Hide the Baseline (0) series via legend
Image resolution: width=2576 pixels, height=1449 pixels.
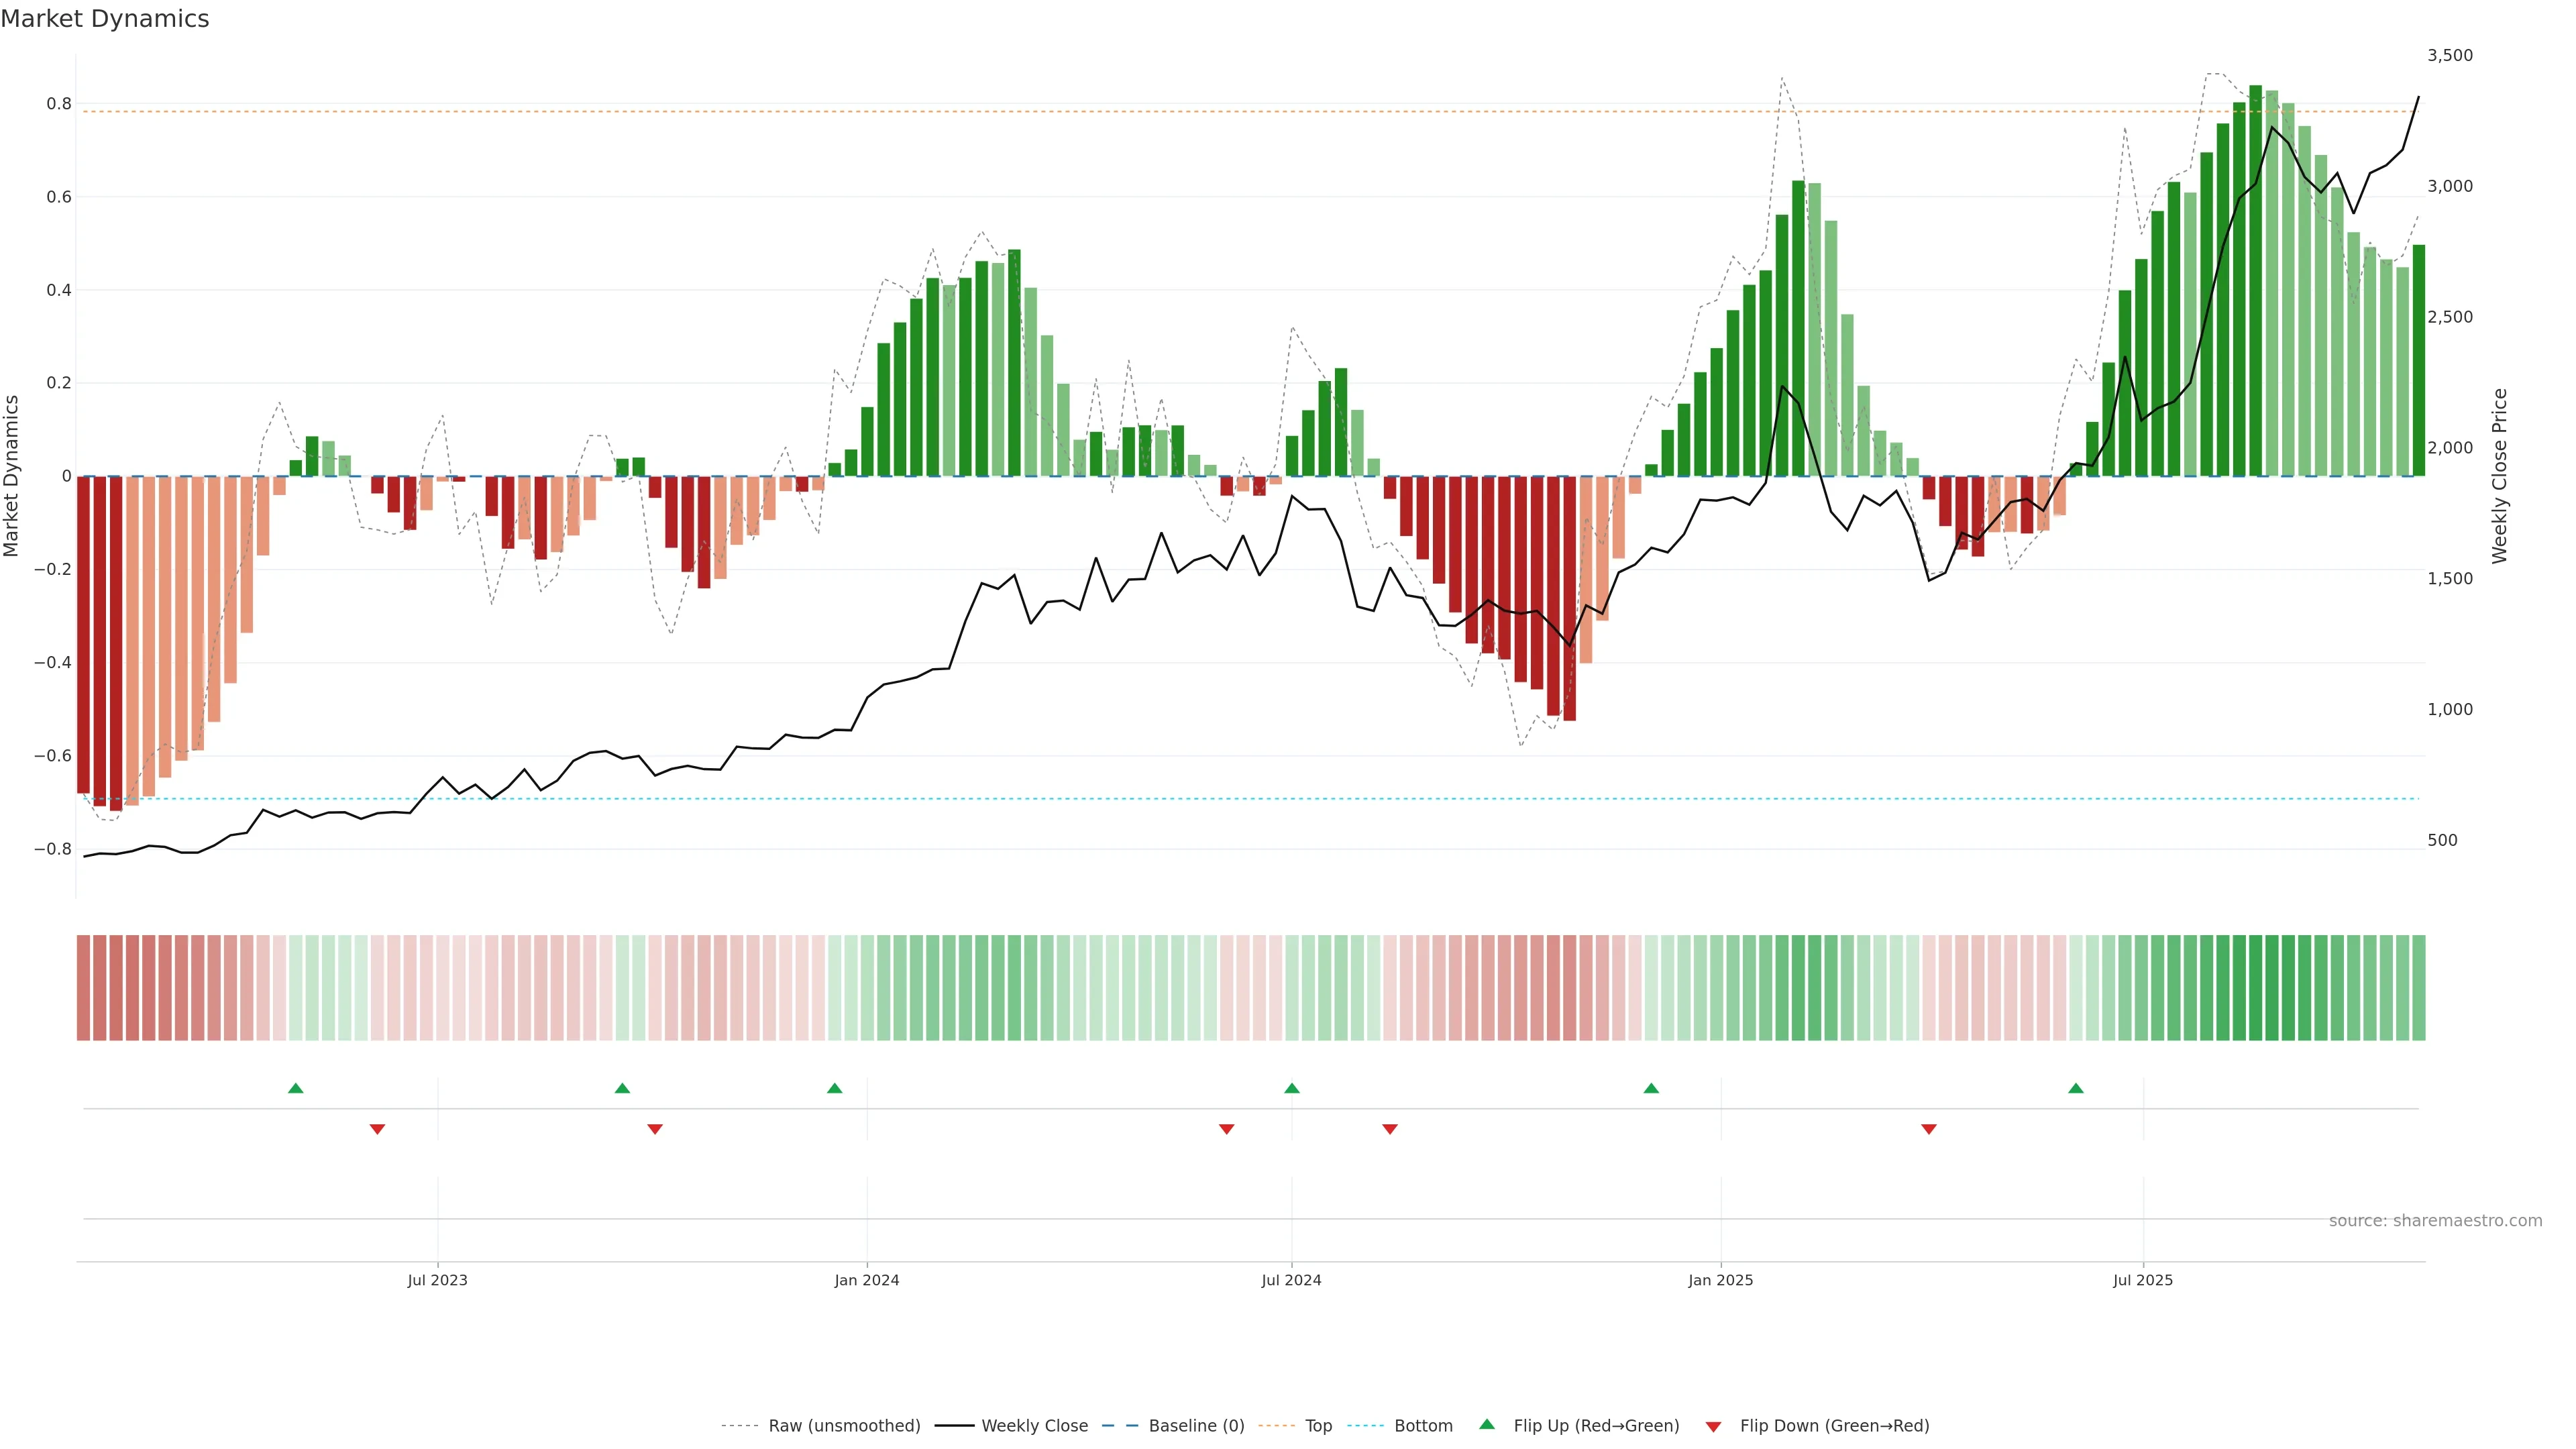click(1196, 1426)
